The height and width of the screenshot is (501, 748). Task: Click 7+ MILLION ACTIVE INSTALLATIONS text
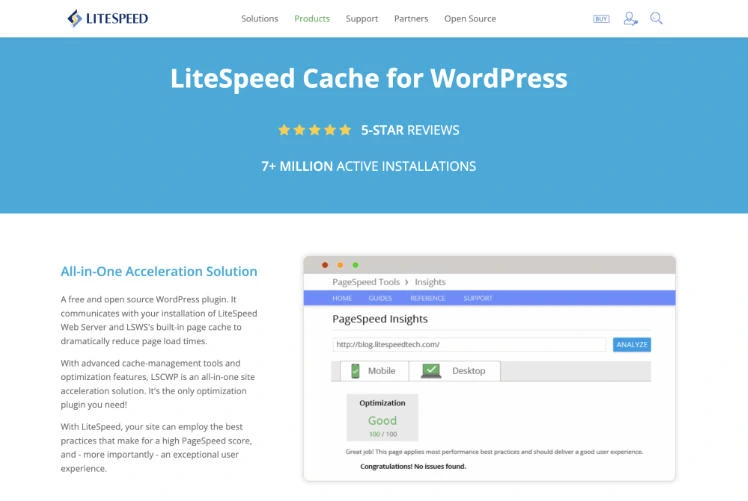[x=368, y=166]
